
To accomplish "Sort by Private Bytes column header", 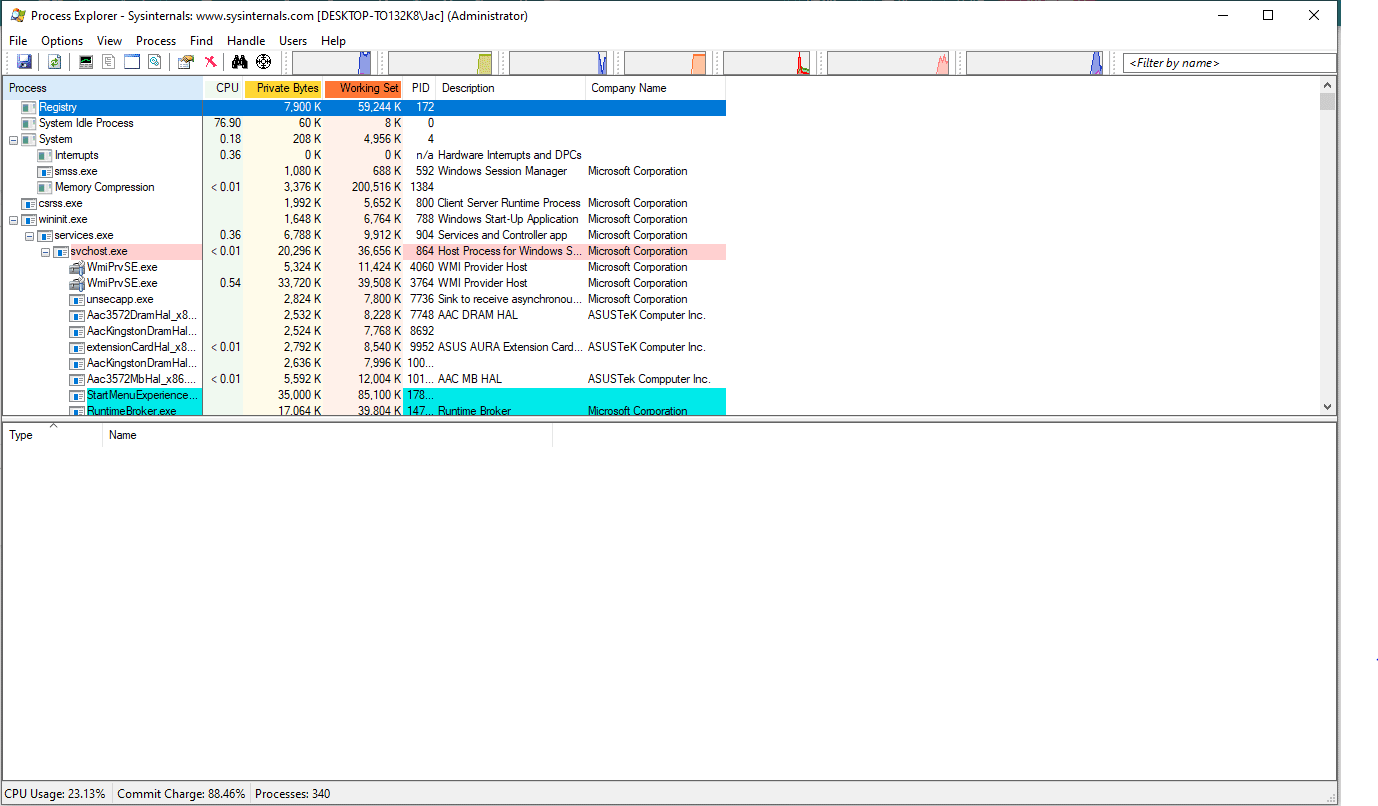I will (x=283, y=88).
